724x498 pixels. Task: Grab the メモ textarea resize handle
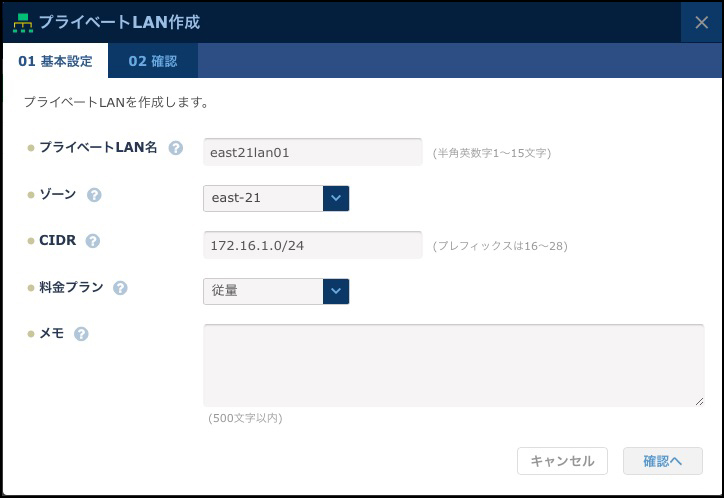click(x=699, y=401)
